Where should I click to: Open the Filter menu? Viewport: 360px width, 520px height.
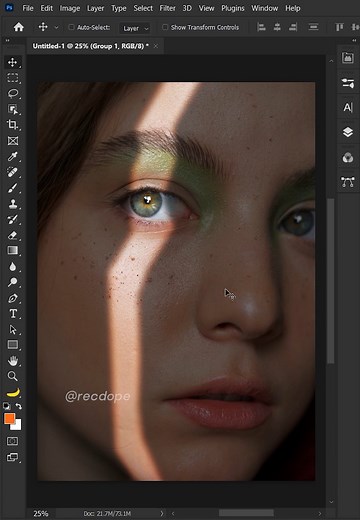[167, 8]
